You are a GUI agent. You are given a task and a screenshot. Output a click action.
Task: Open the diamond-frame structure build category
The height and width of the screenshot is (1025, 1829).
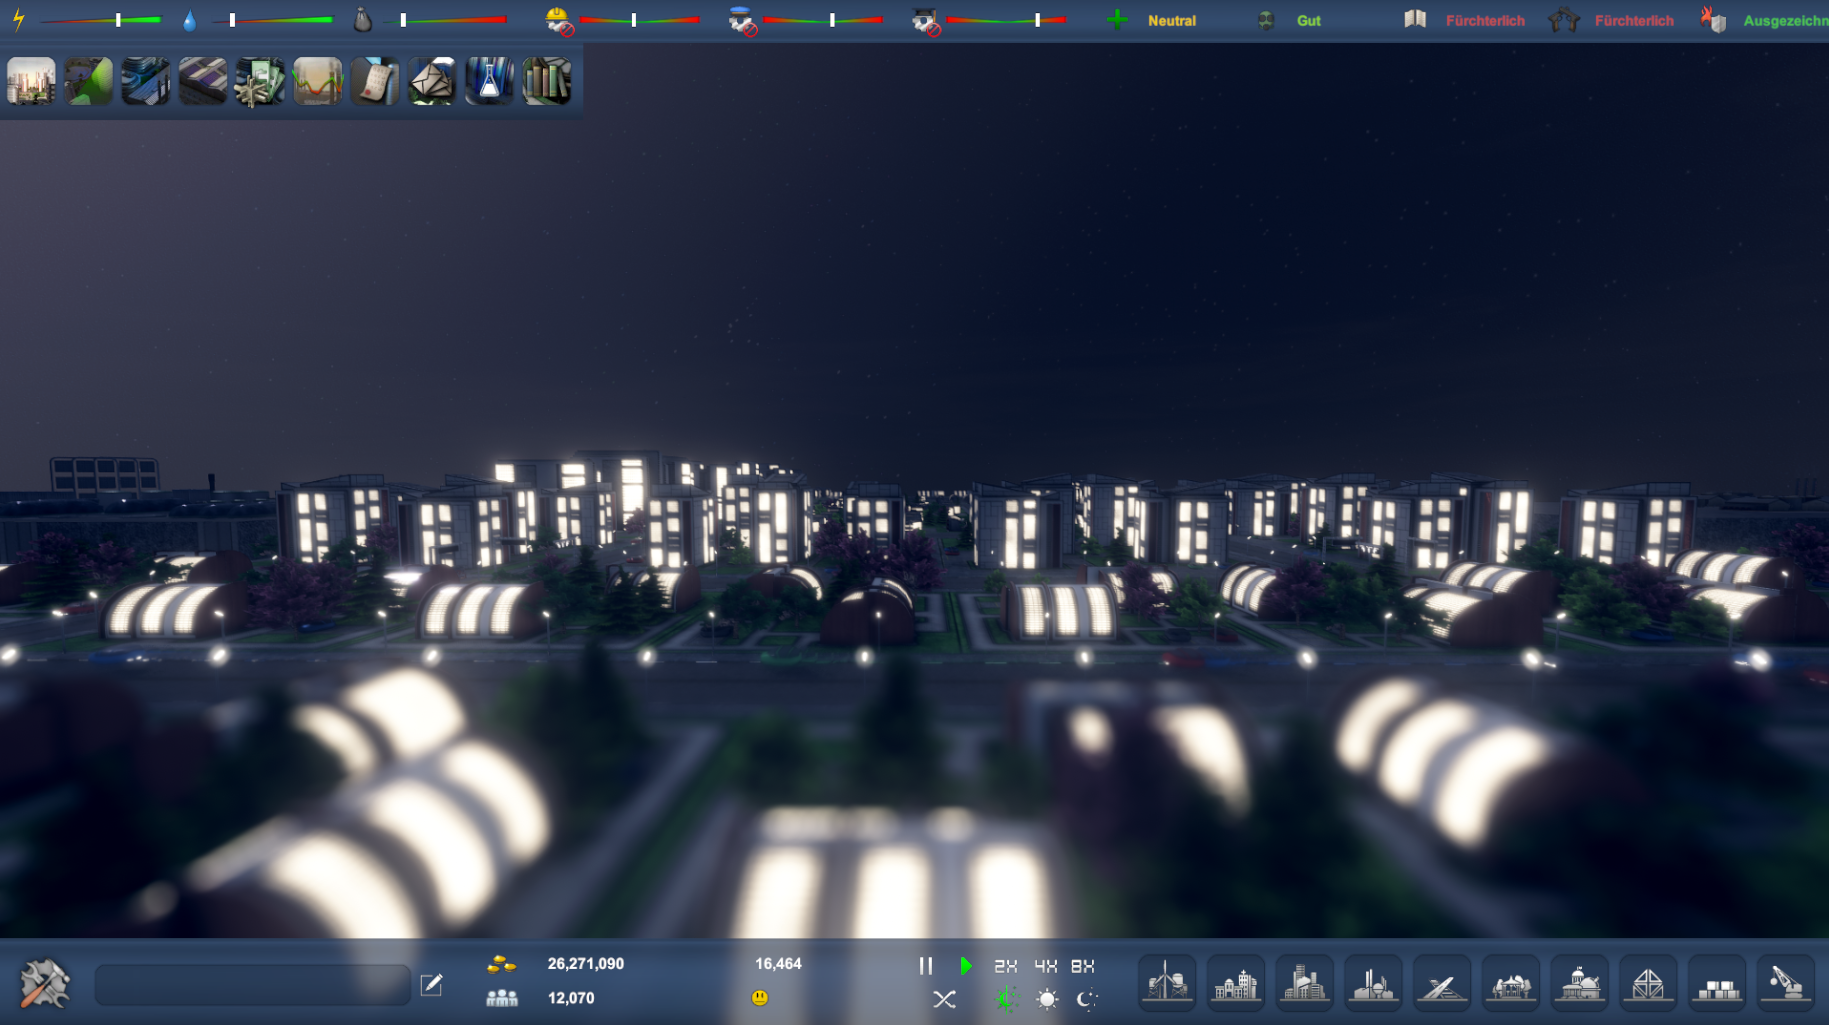tap(1648, 983)
